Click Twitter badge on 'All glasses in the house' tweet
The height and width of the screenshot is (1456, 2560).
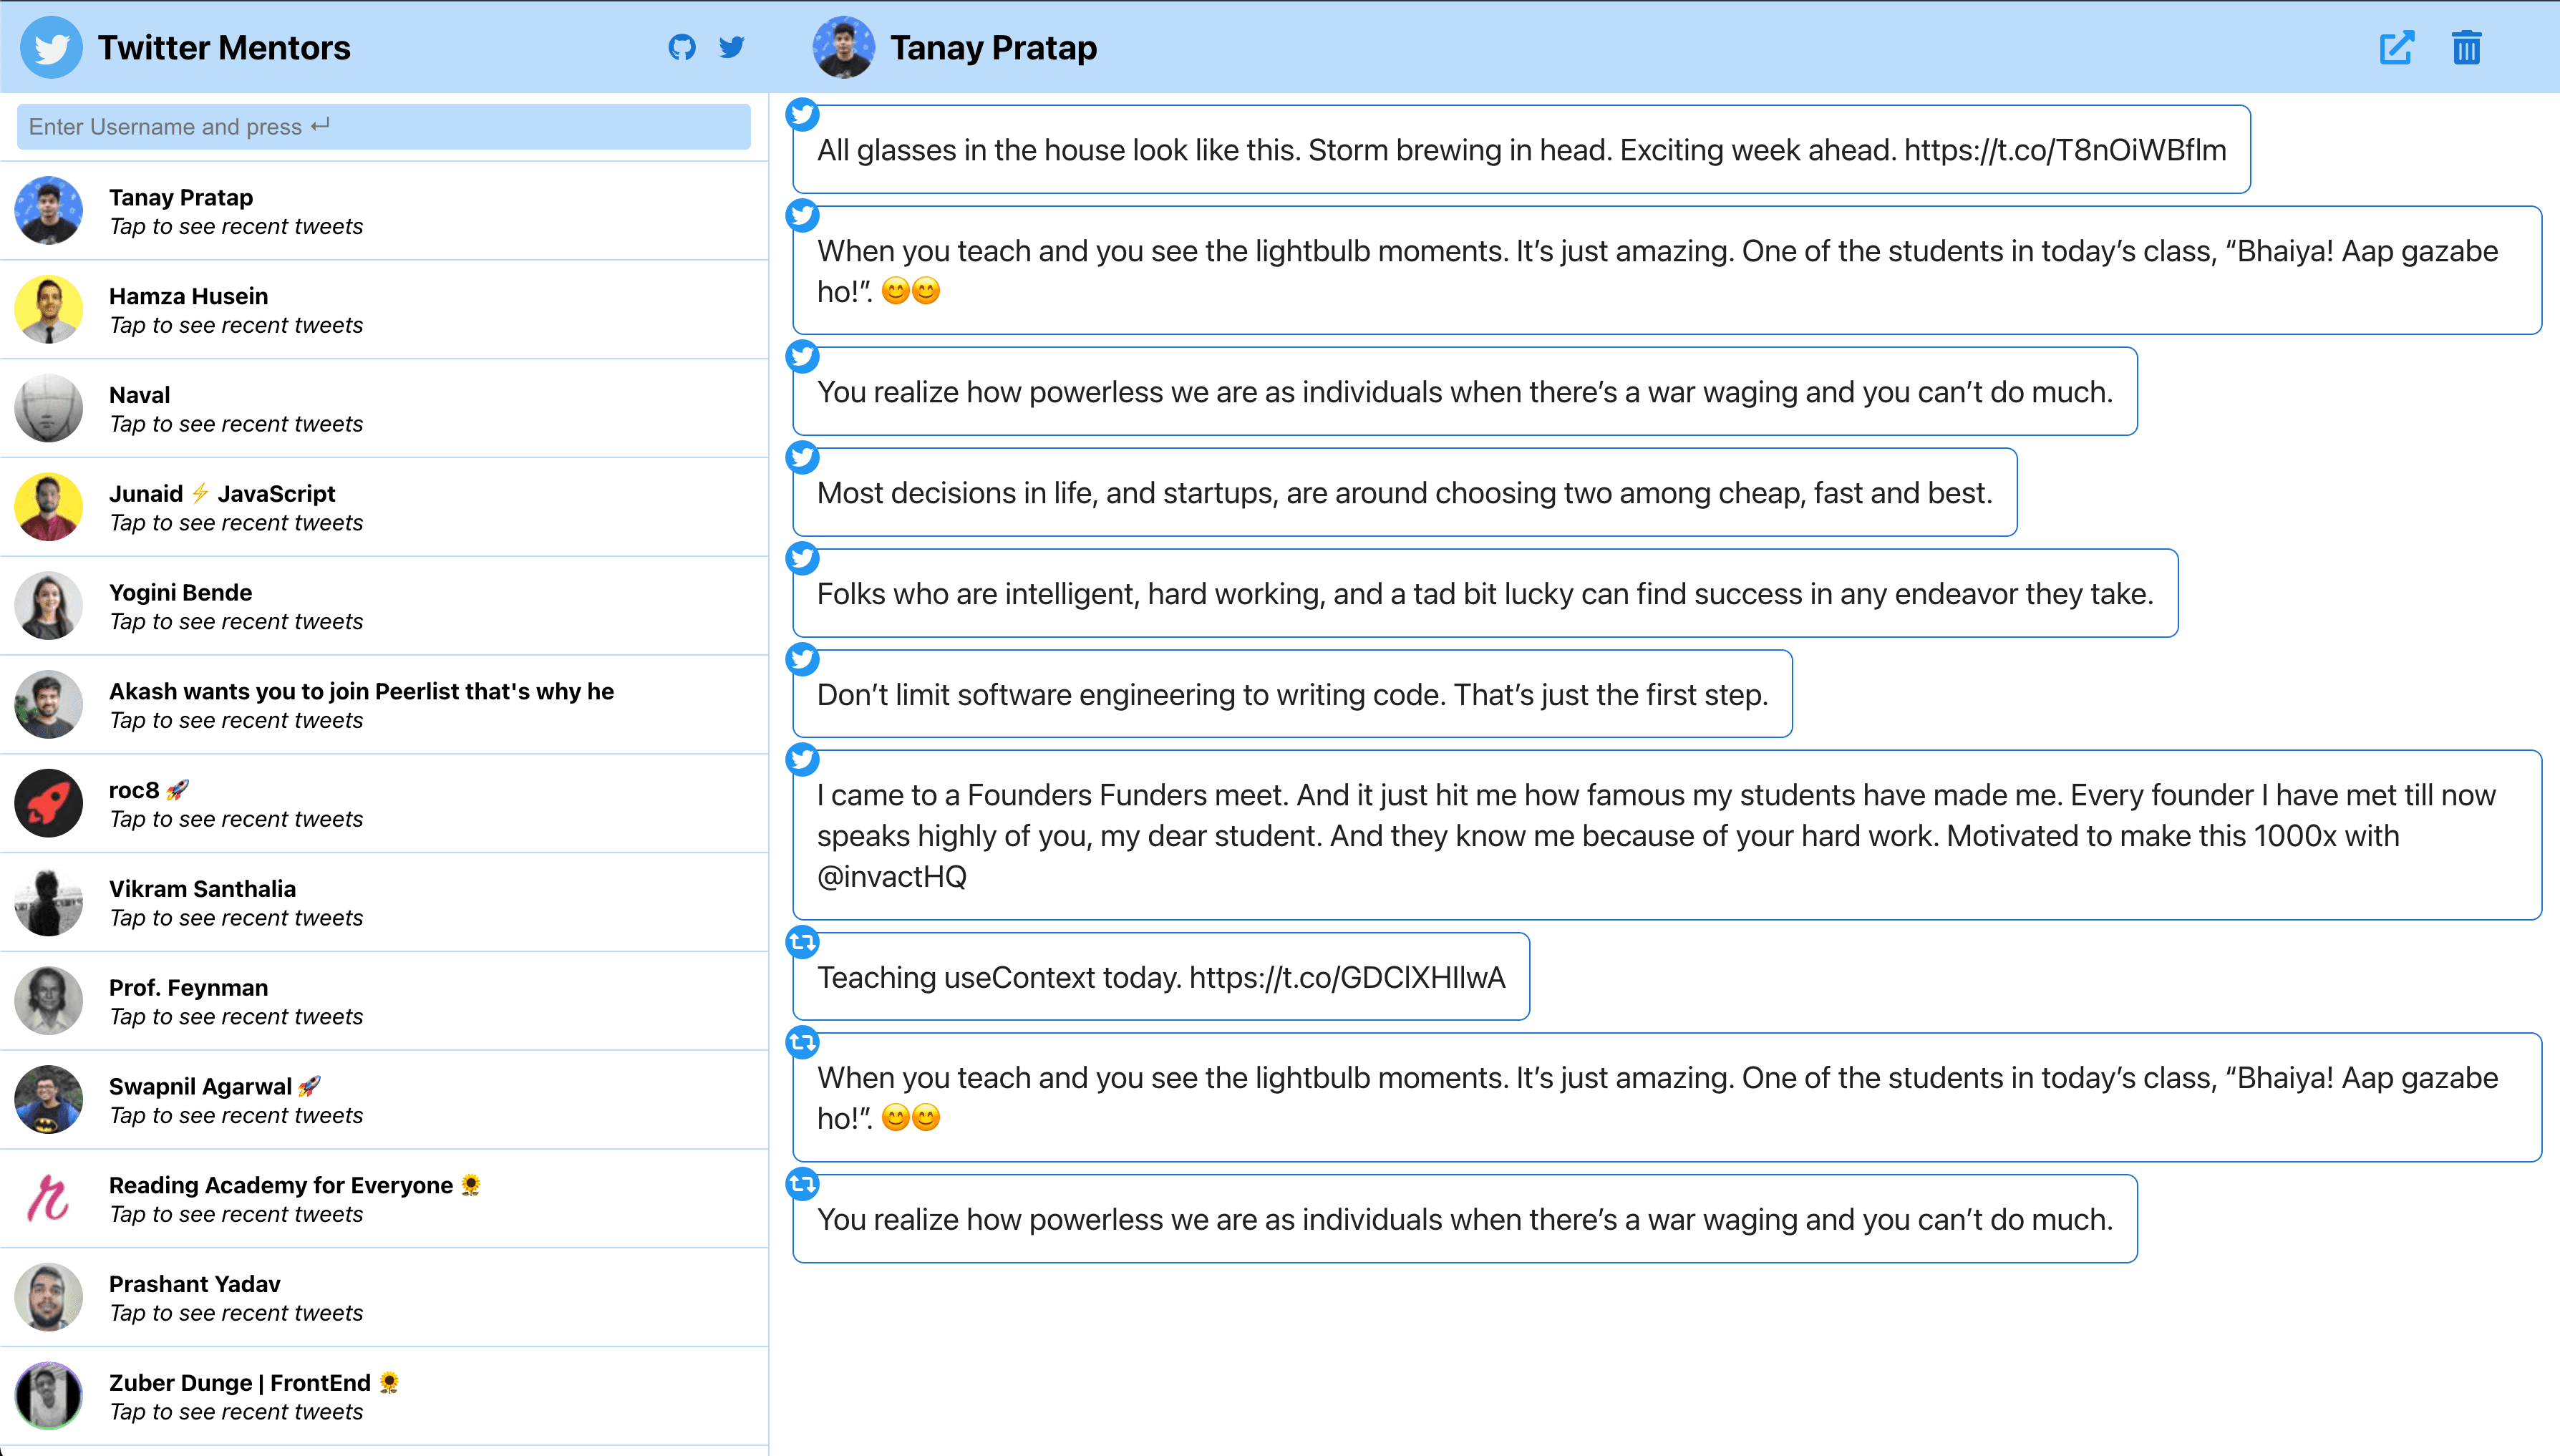pyautogui.click(x=802, y=114)
